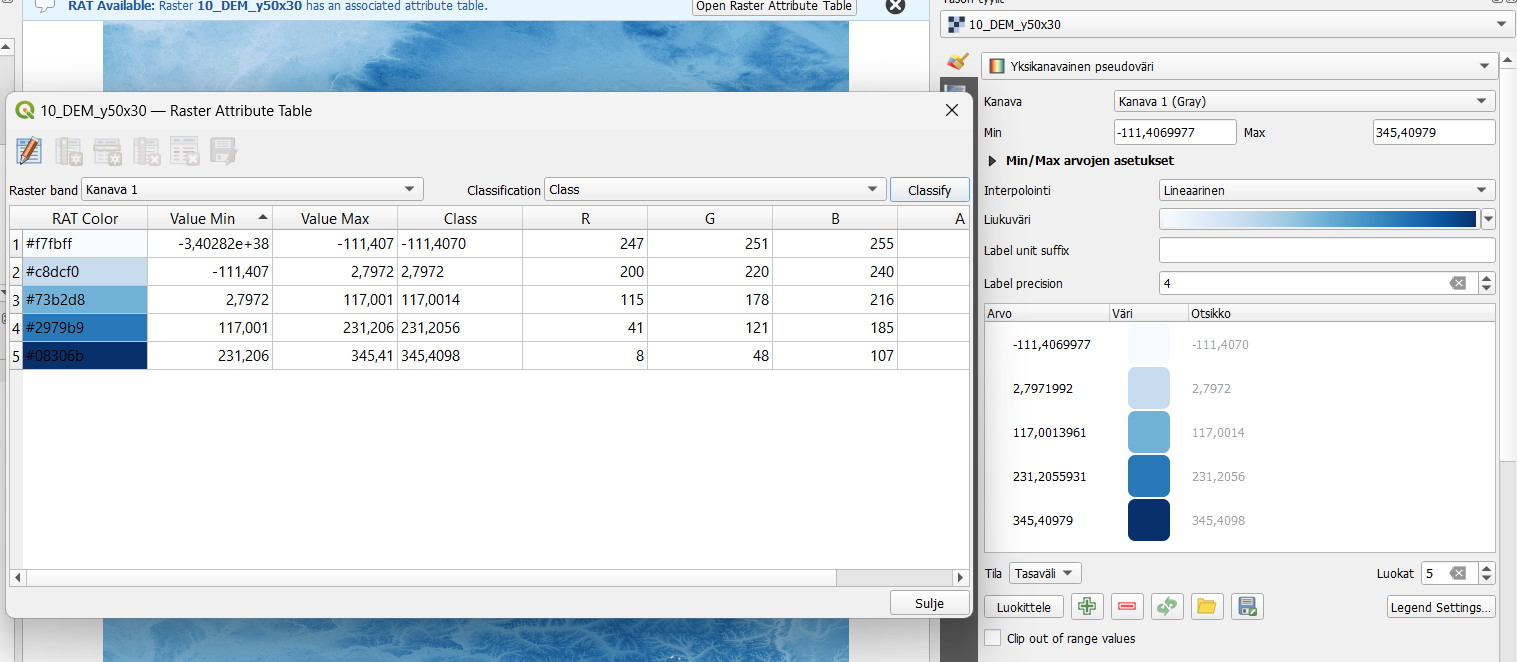This screenshot has height=662, width=1517.
Task: Click the remove row icon in RAT toolbar
Action: 185,151
